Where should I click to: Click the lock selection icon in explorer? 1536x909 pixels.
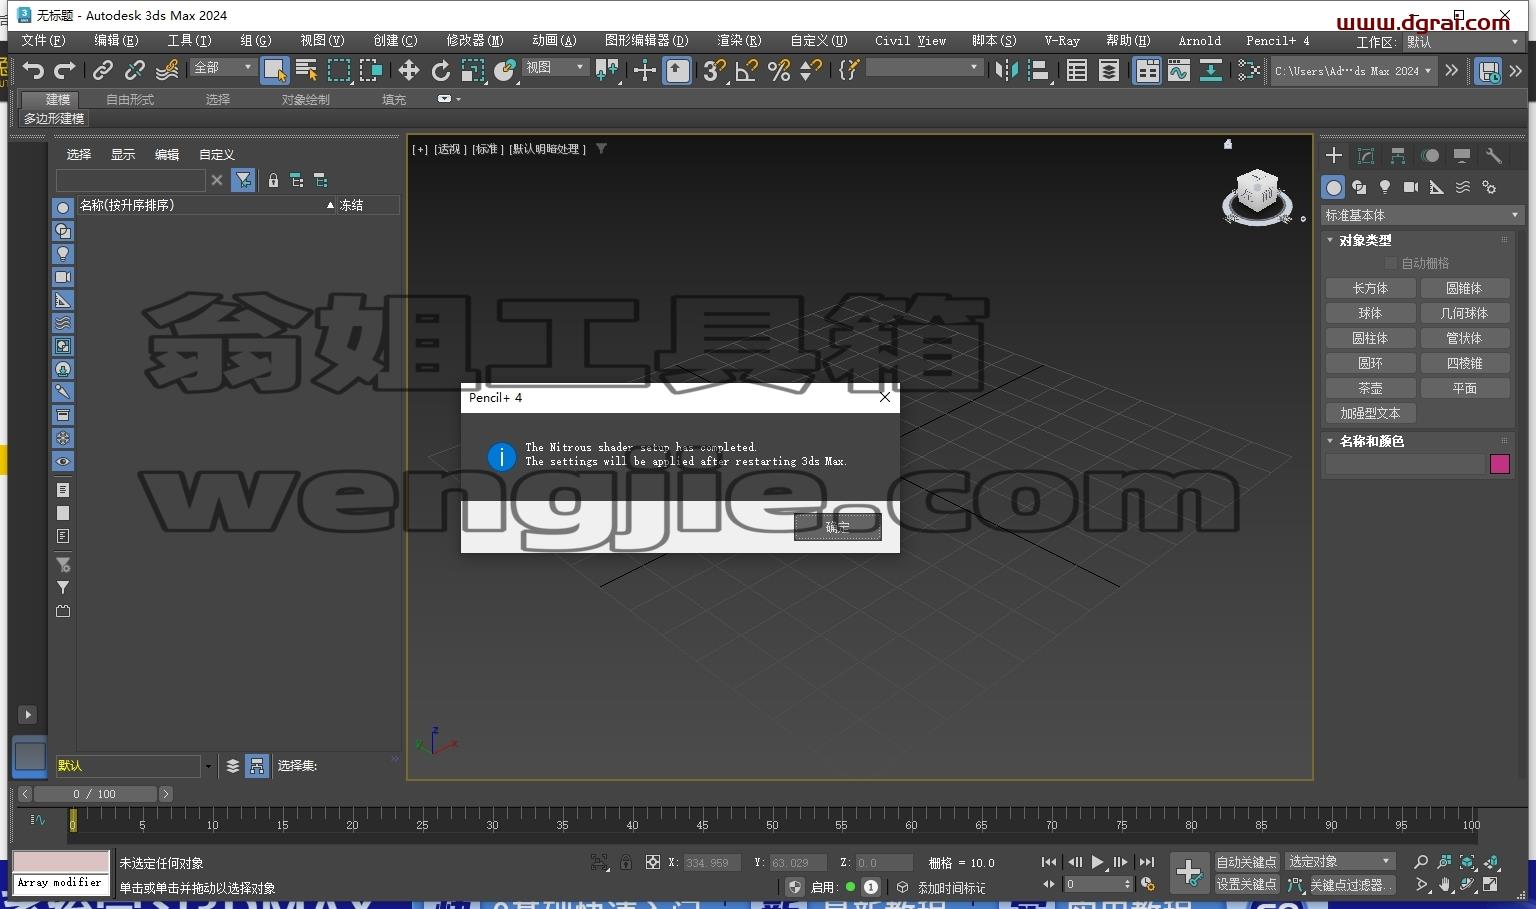273,180
